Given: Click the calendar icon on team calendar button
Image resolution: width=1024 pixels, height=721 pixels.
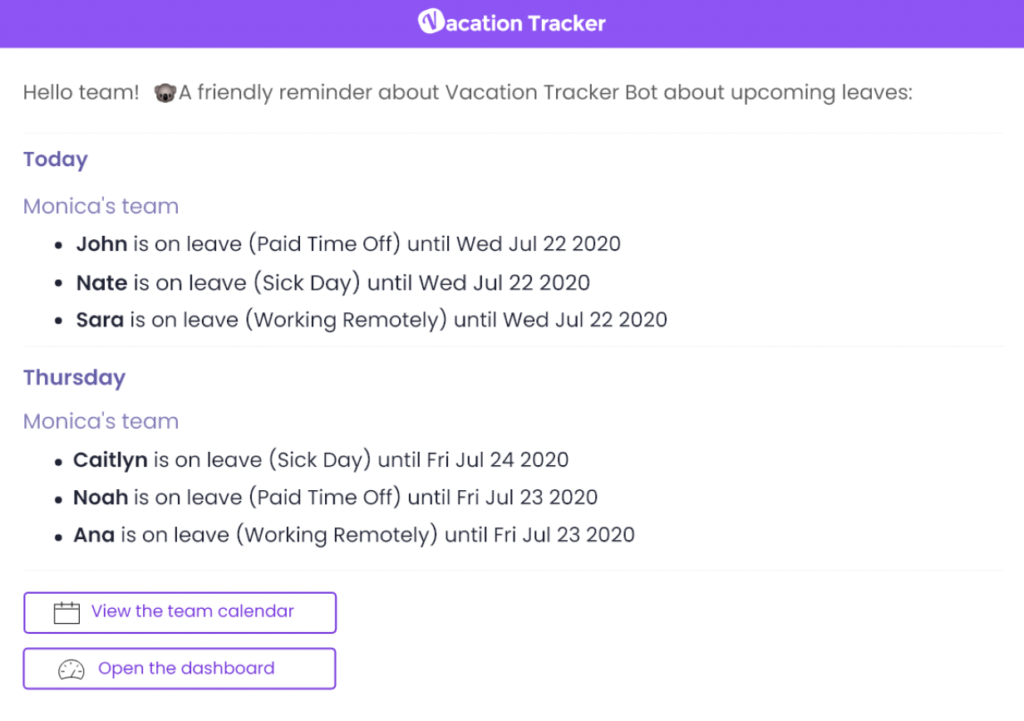Looking at the screenshot, I should click(x=67, y=613).
